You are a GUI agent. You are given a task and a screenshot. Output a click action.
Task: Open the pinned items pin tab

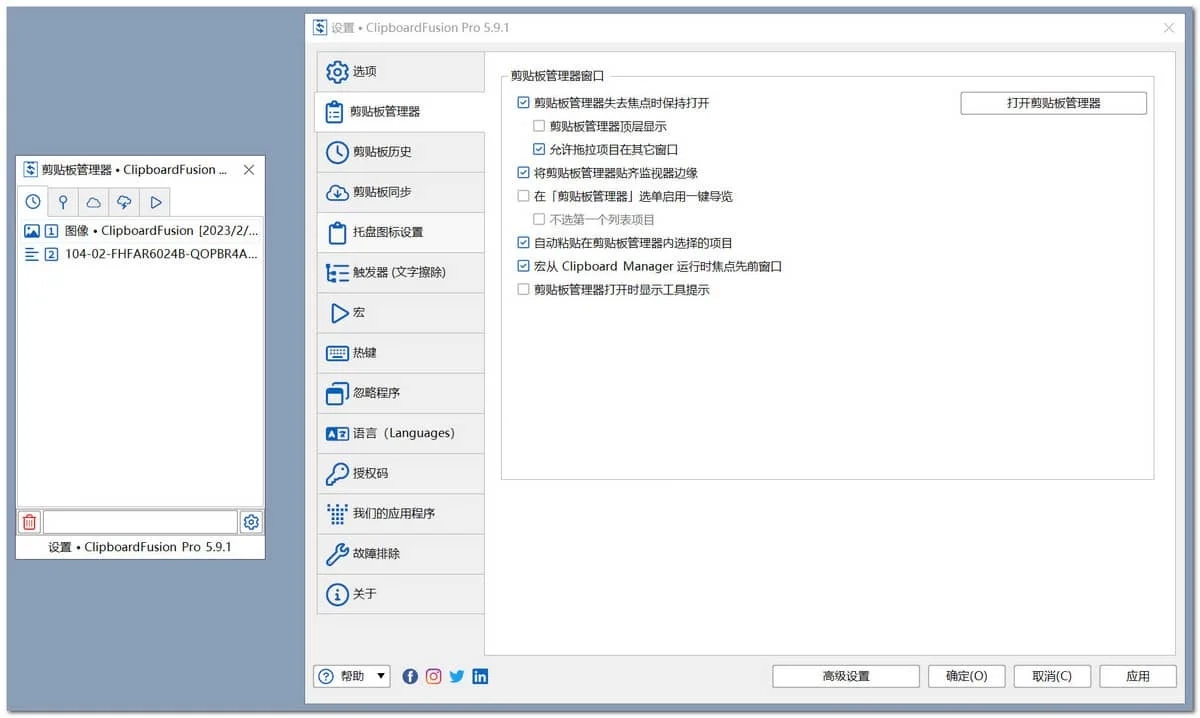63,202
